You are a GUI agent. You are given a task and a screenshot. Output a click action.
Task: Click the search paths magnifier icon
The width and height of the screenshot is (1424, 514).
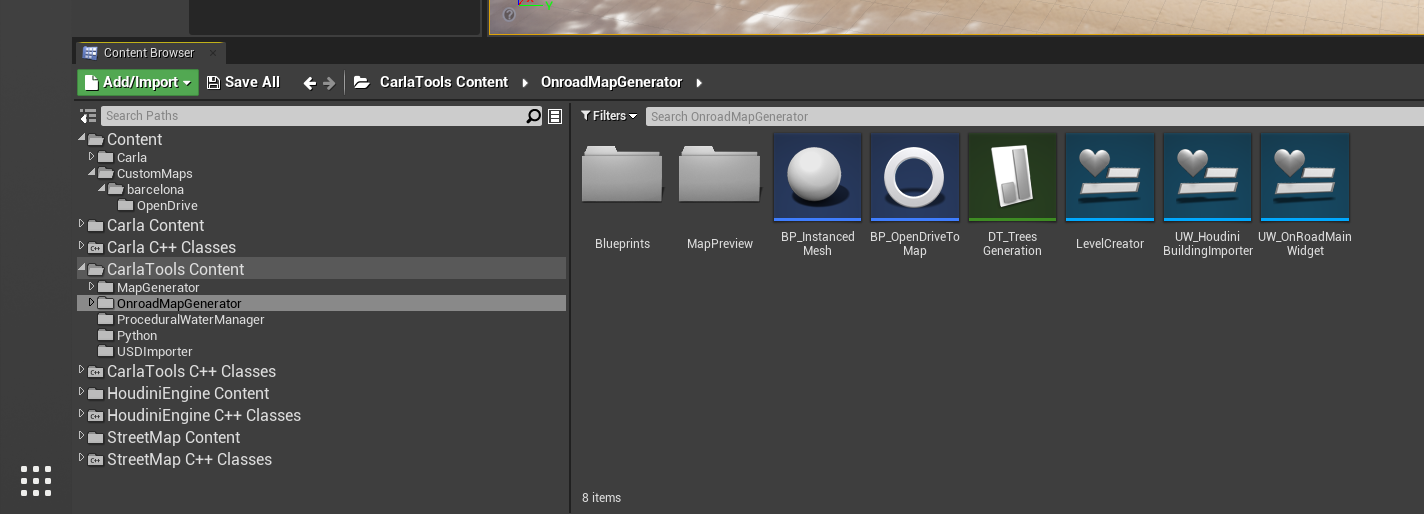point(534,116)
